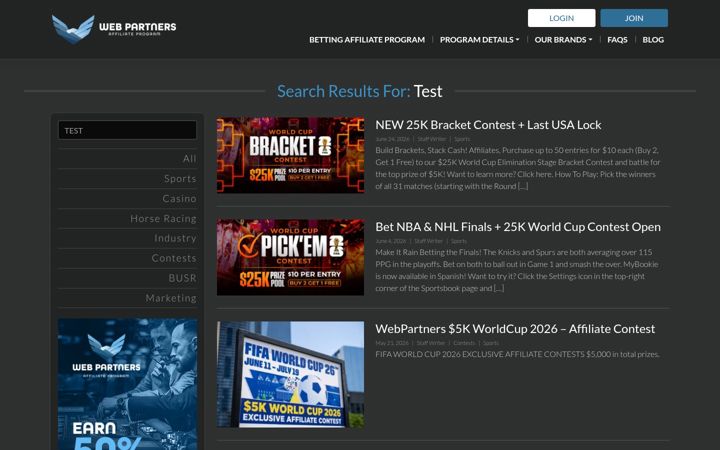The height and width of the screenshot is (450, 720).
Task: Click the Sports tag under WorldCup 2026 article
Action: pos(490,343)
